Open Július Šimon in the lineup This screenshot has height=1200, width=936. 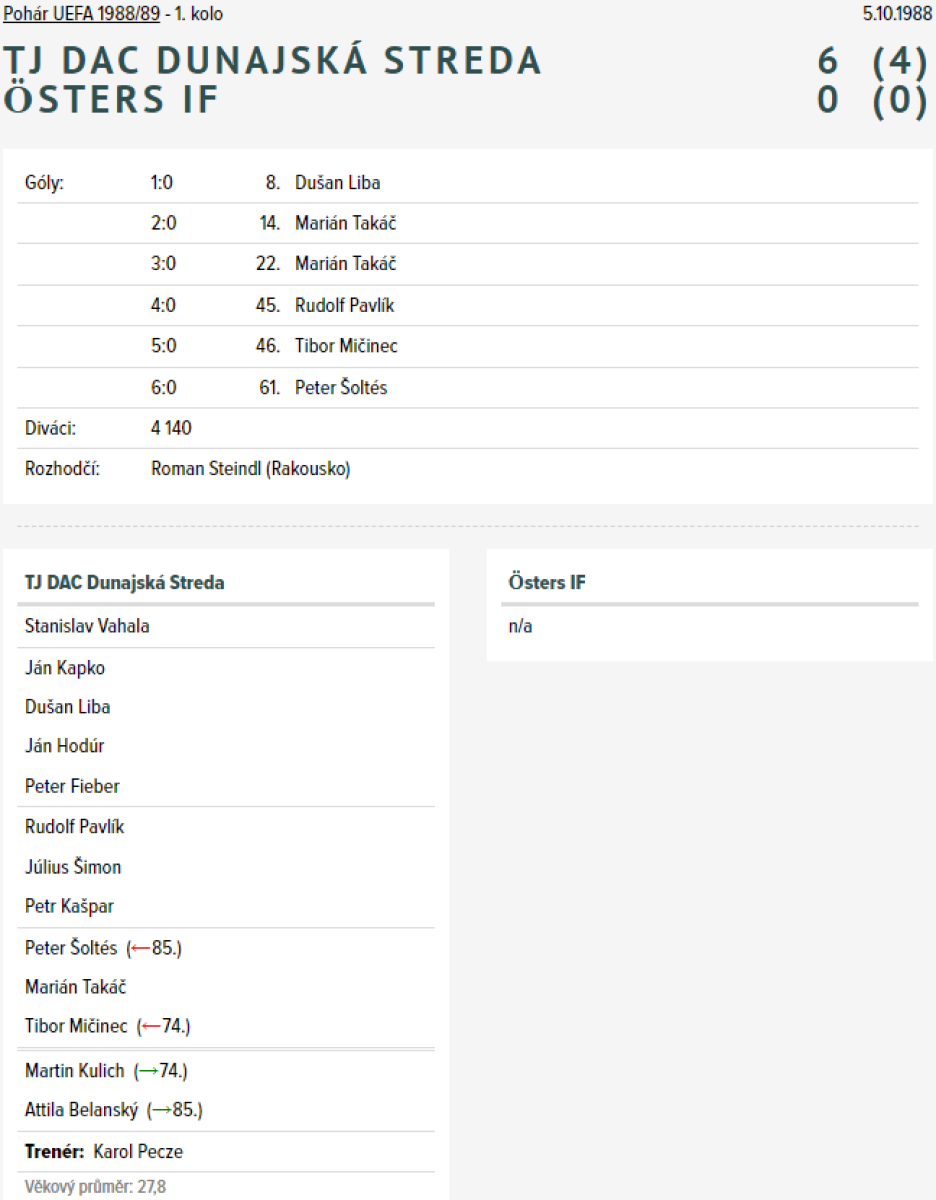point(73,867)
